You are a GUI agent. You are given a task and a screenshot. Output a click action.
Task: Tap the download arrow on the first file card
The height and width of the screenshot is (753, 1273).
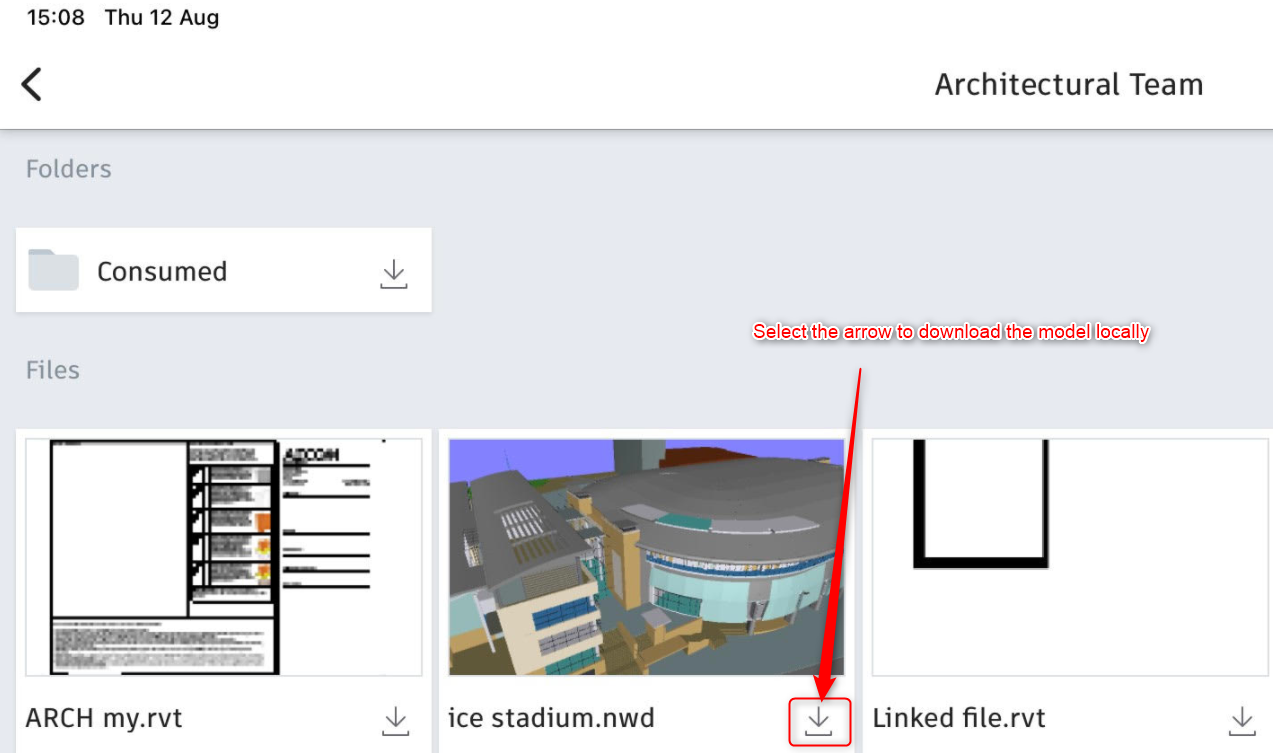pyautogui.click(x=394, y=720)
